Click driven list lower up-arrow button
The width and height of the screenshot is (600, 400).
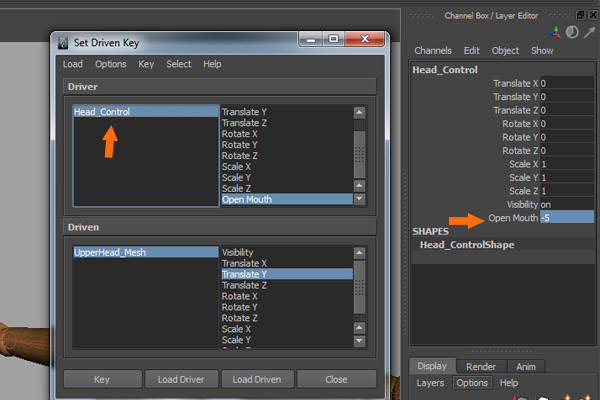(x=359, y=328)
